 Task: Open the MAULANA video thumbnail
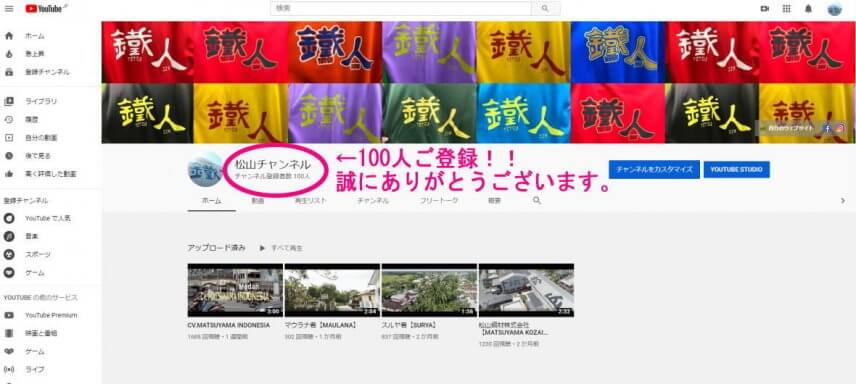coord(332,291)
